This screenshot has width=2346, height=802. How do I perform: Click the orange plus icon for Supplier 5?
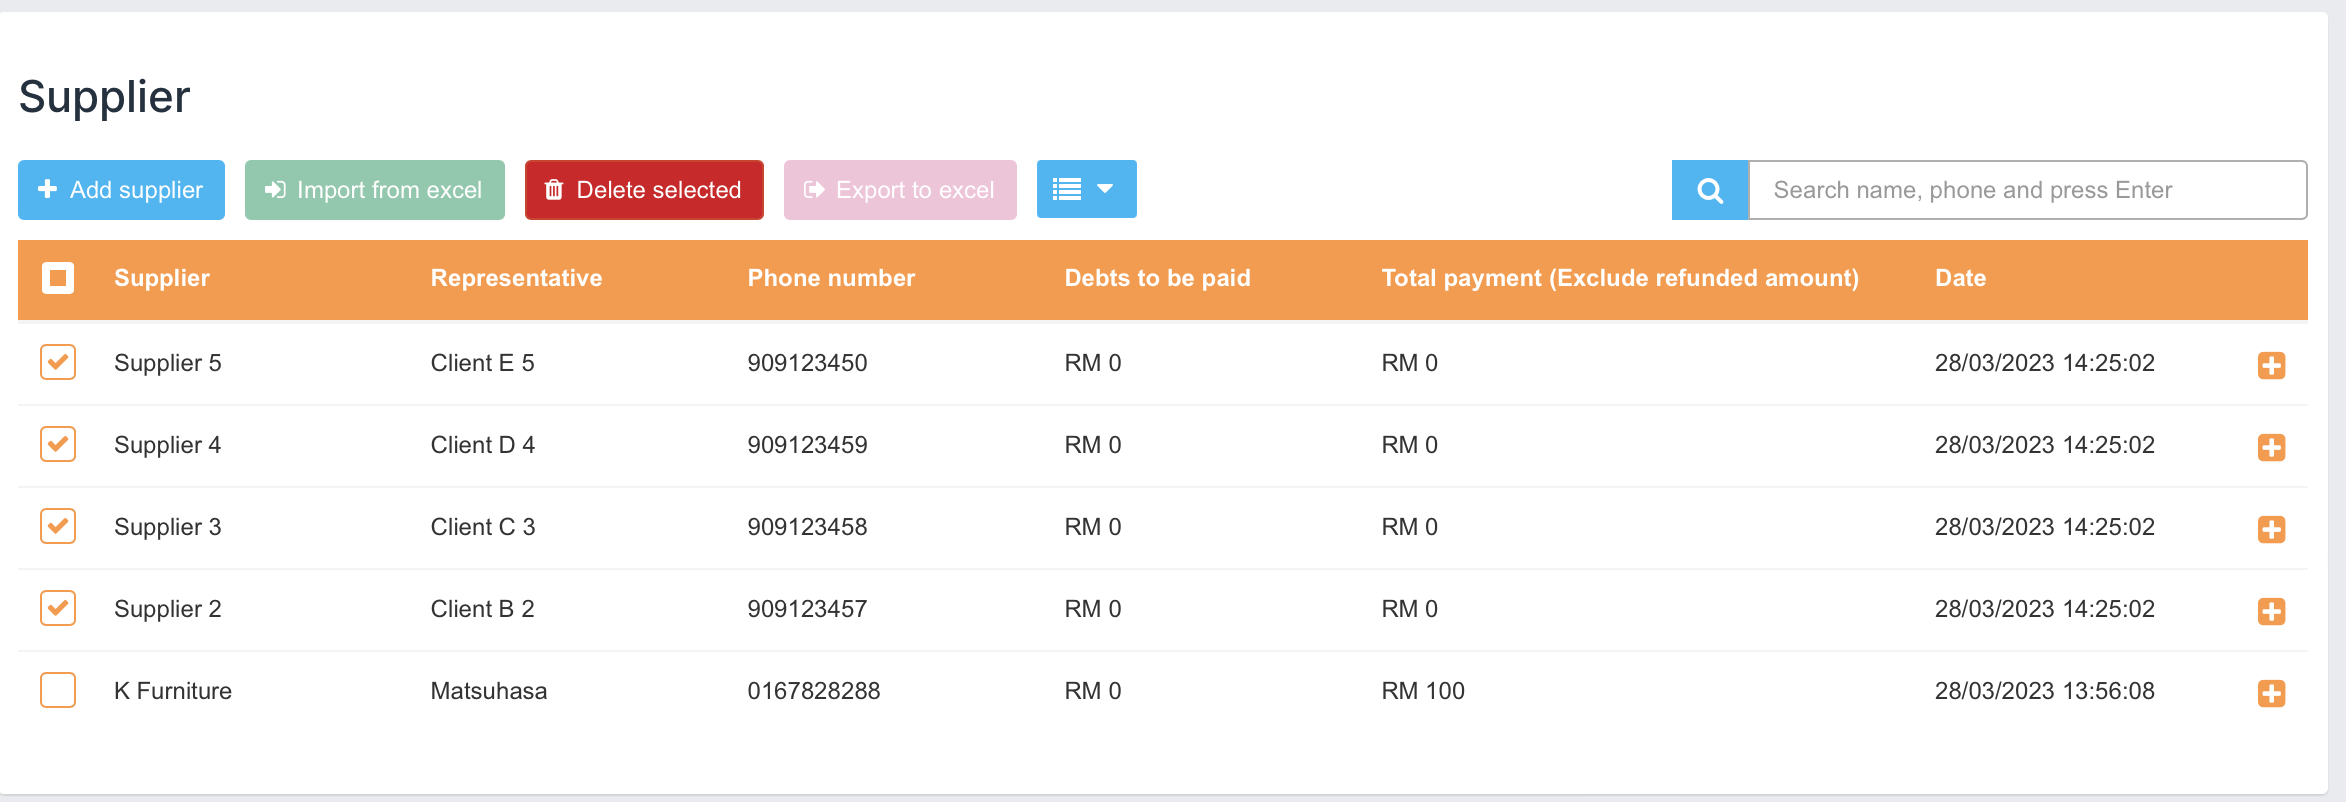pos(2271,365)
